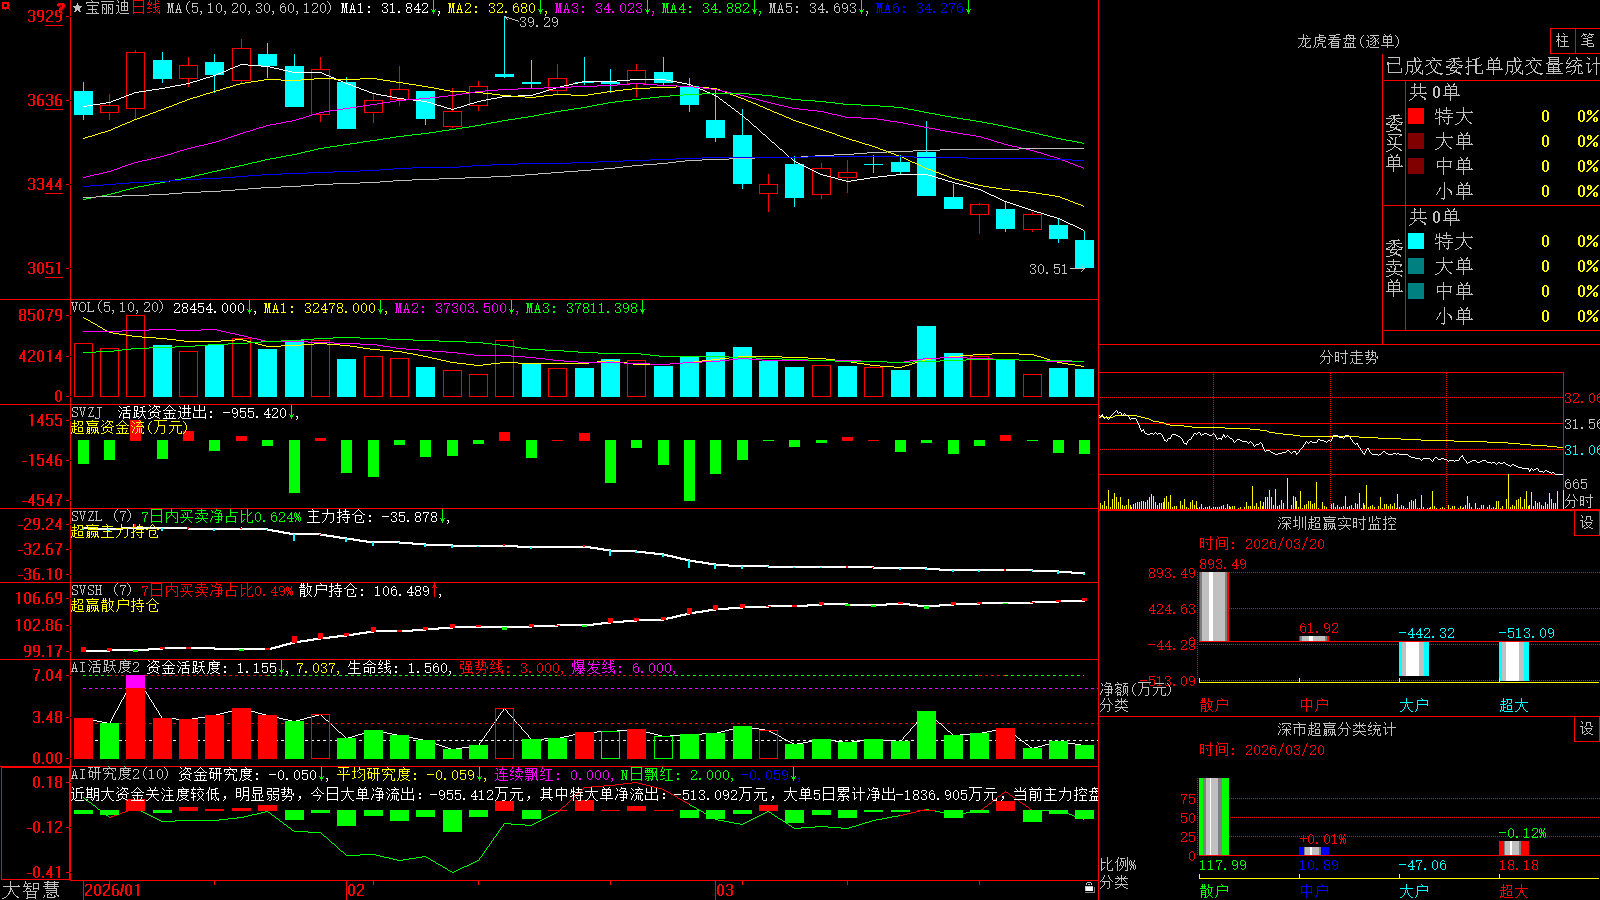The height and width of the screenshot is (900, 1600).
Task: Switch to 笔 tick view in 龙虎看盘
Action: click(x=1588, y=40)
